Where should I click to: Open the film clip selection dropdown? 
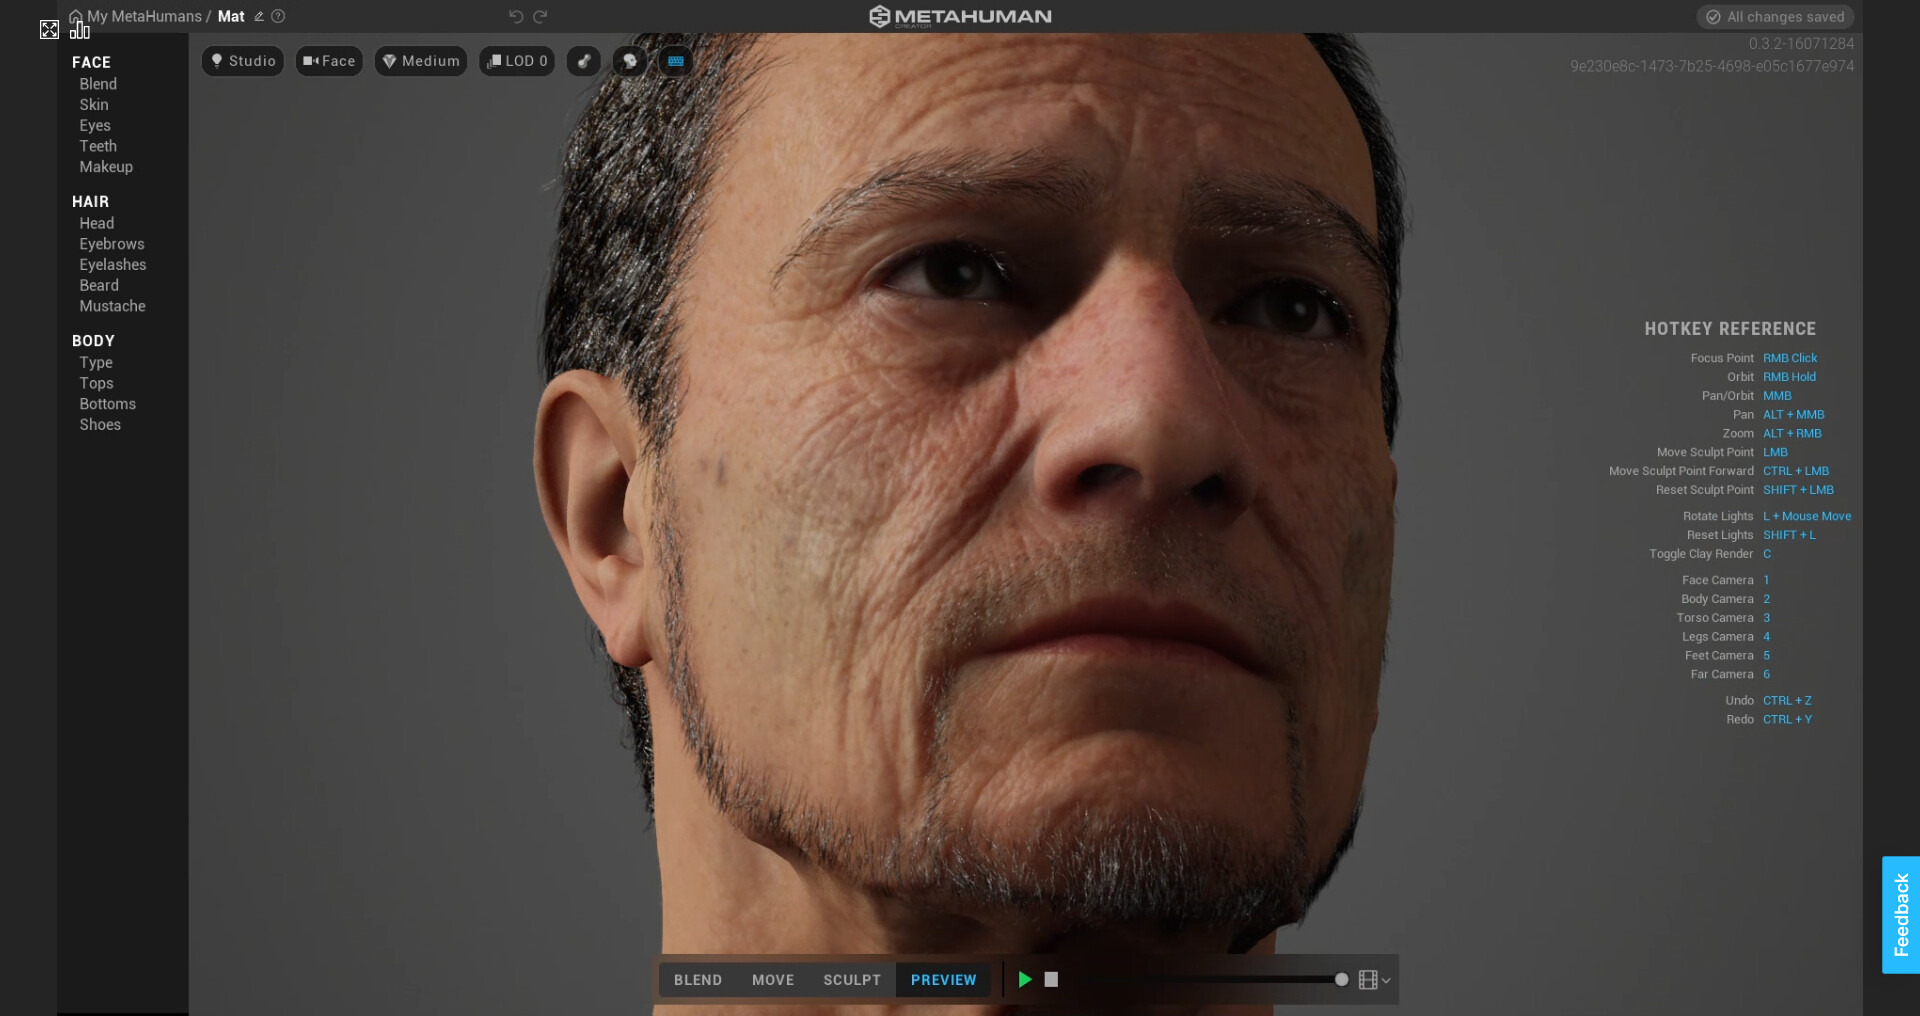point(1374,980)
